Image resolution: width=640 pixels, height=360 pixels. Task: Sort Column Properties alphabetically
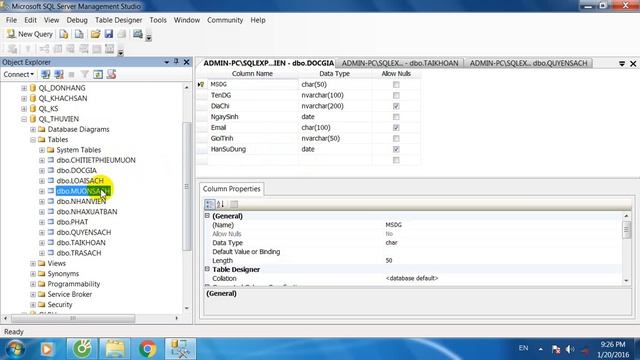[220, 204]
